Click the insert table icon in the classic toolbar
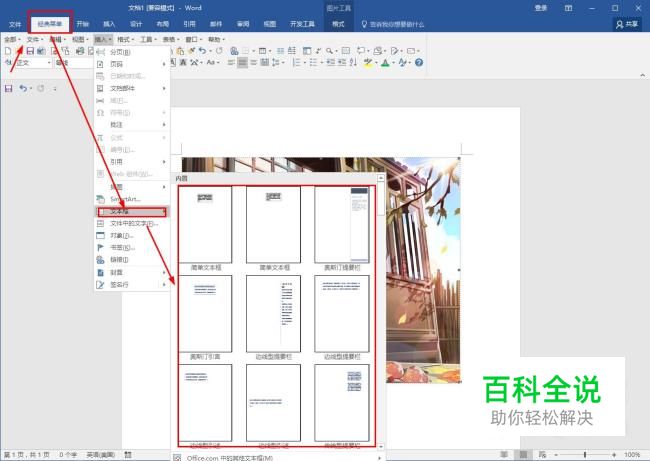This screenshot has width=650, height=461. pyautogui.click(x=262, y=51)
